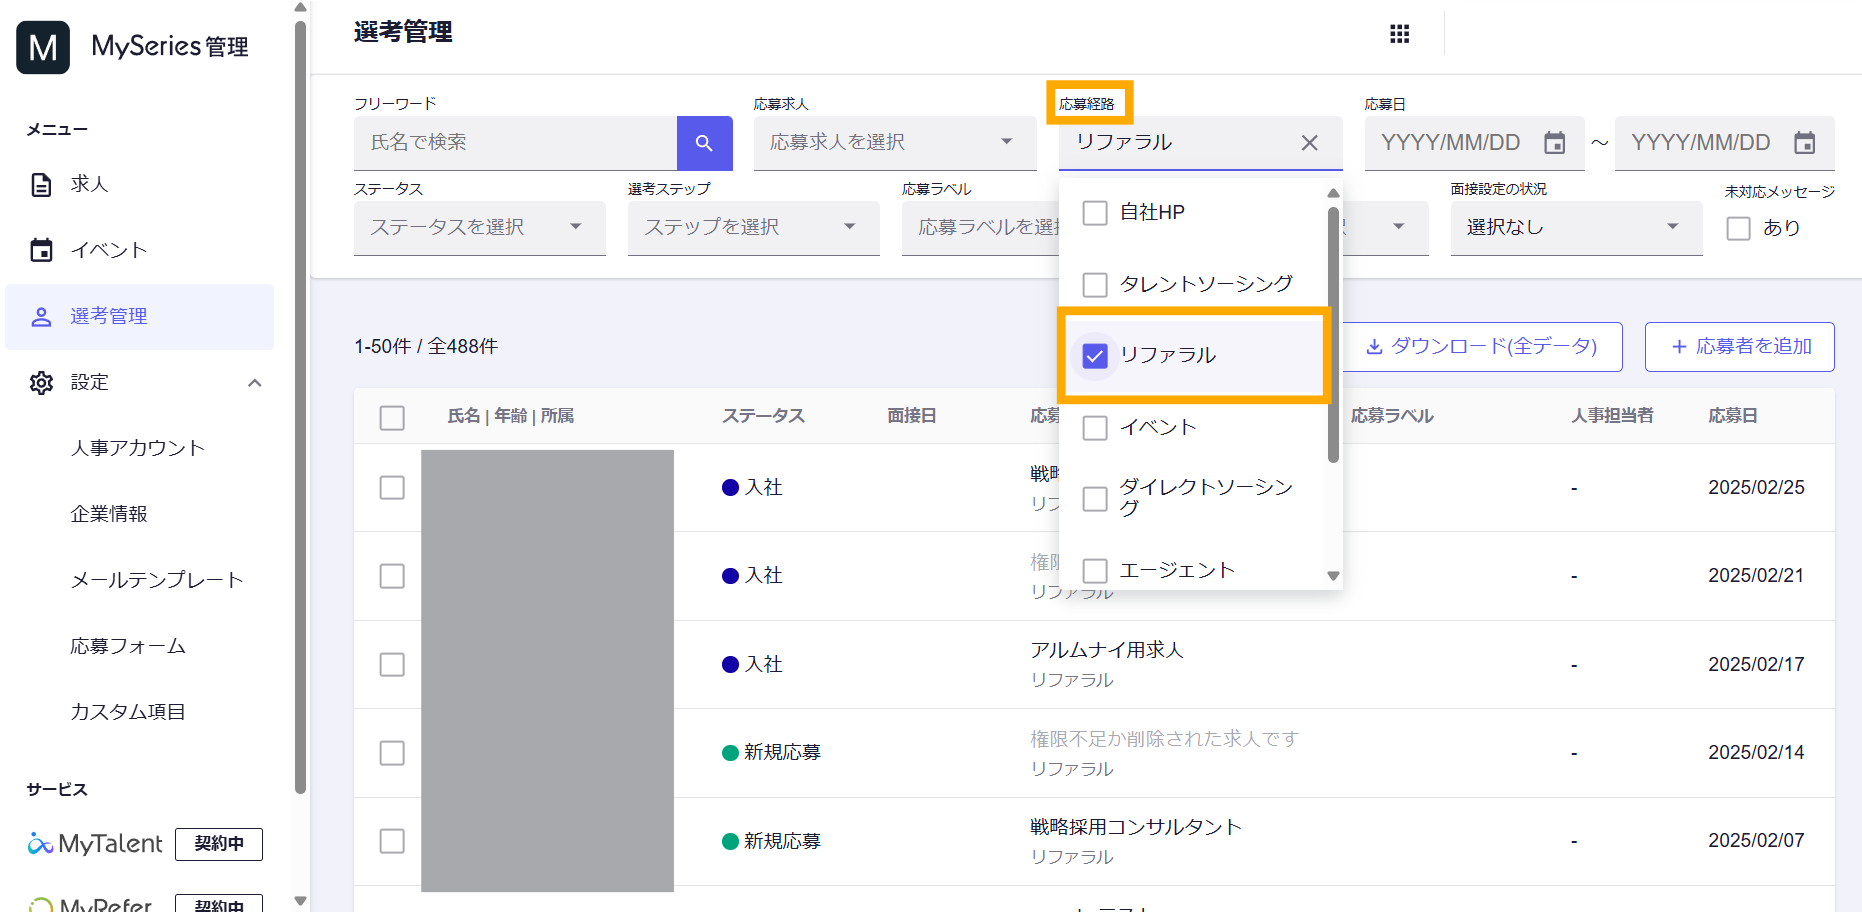The image size is (1862, 912).
Task: Go to メールテンプレート in sidebar
Action: 156,580
